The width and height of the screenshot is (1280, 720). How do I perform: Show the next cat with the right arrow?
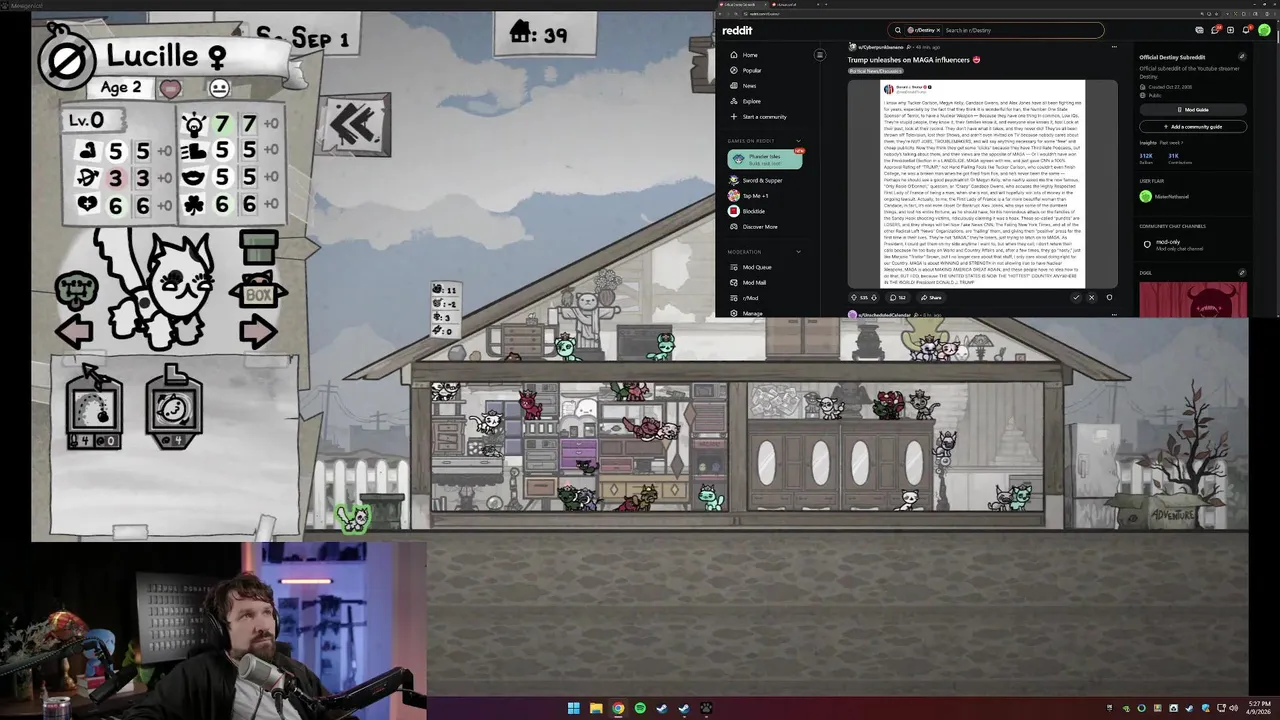tap(258, 332)
